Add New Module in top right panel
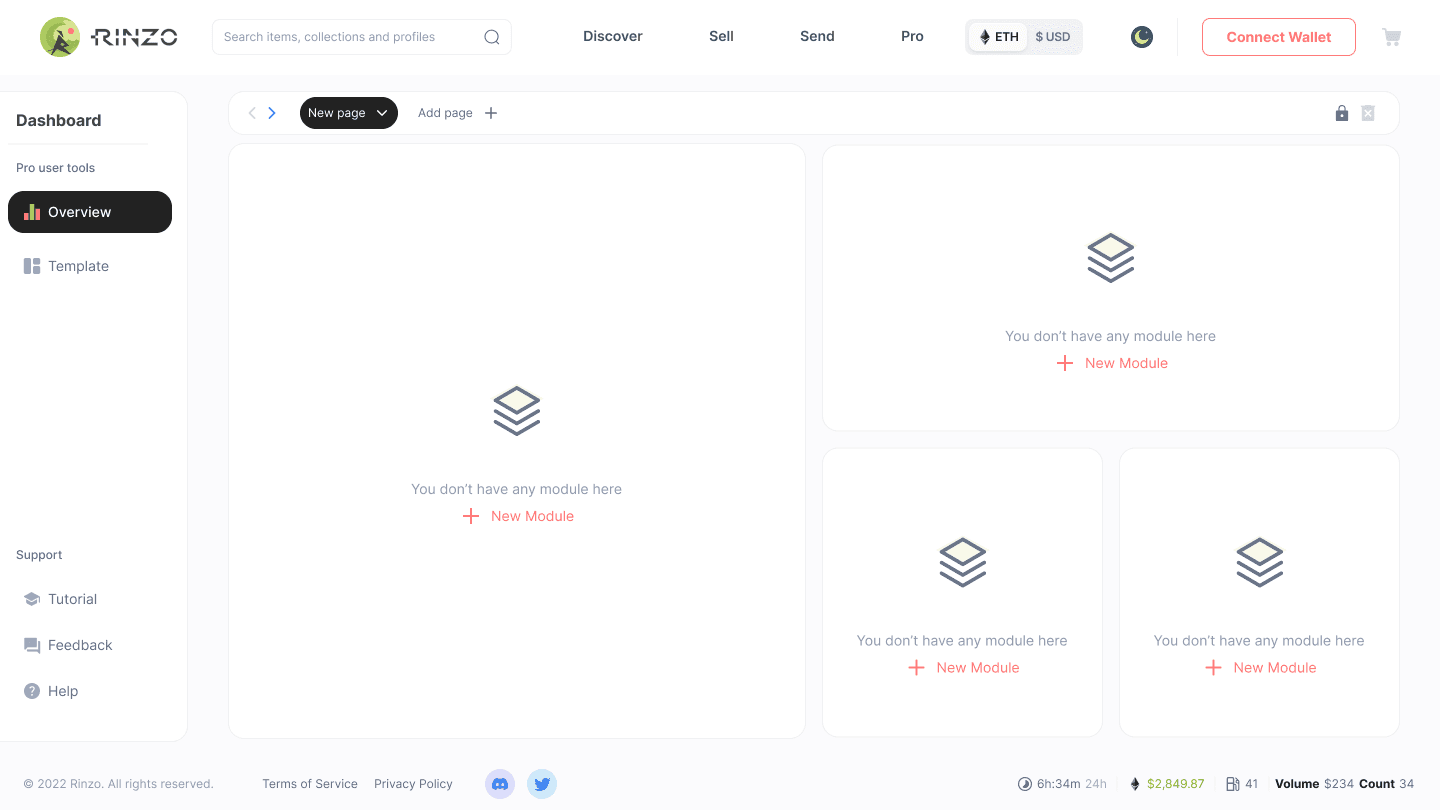 [x=1112, y=363]
